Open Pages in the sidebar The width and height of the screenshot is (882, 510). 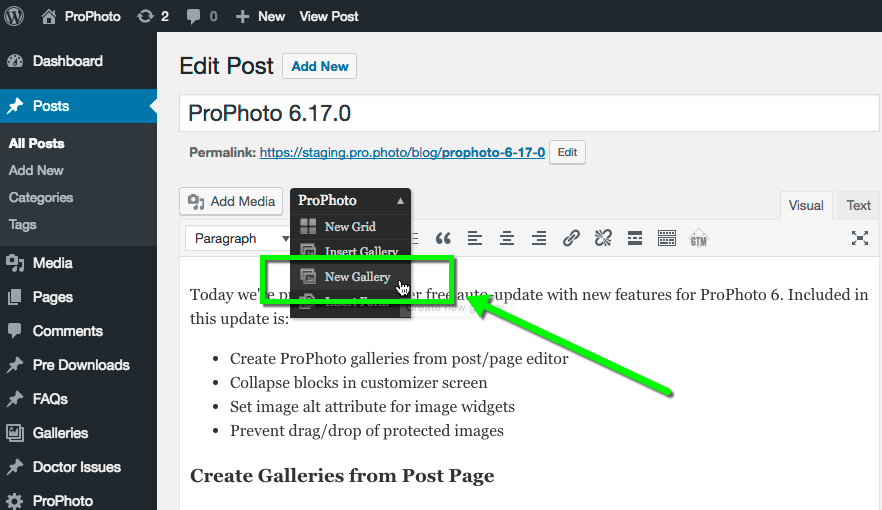78,296
